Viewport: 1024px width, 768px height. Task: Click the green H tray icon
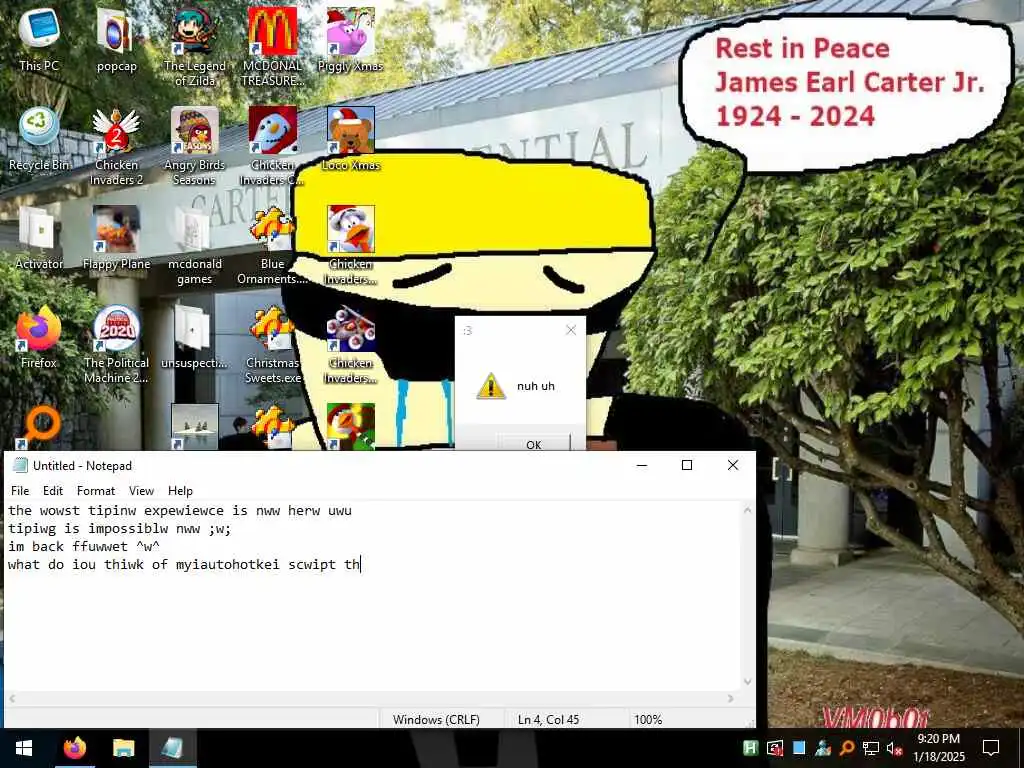[750, 748]
